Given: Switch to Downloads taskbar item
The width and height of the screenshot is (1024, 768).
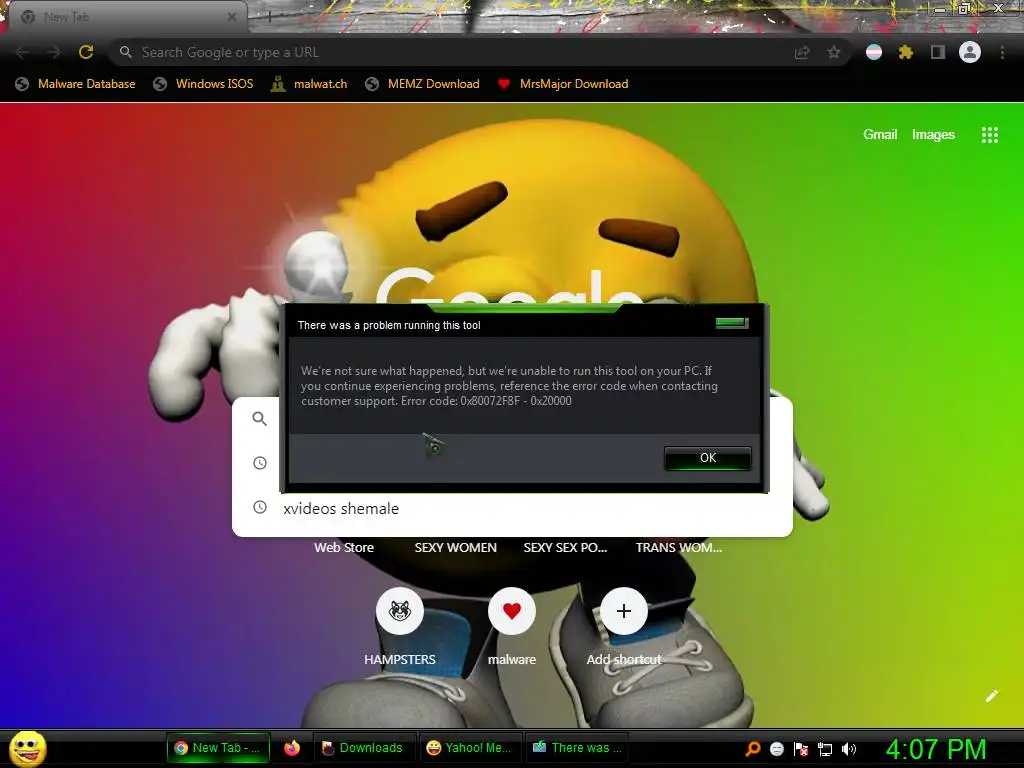Looking at the screenshot, I should click(x=363, y=748).
